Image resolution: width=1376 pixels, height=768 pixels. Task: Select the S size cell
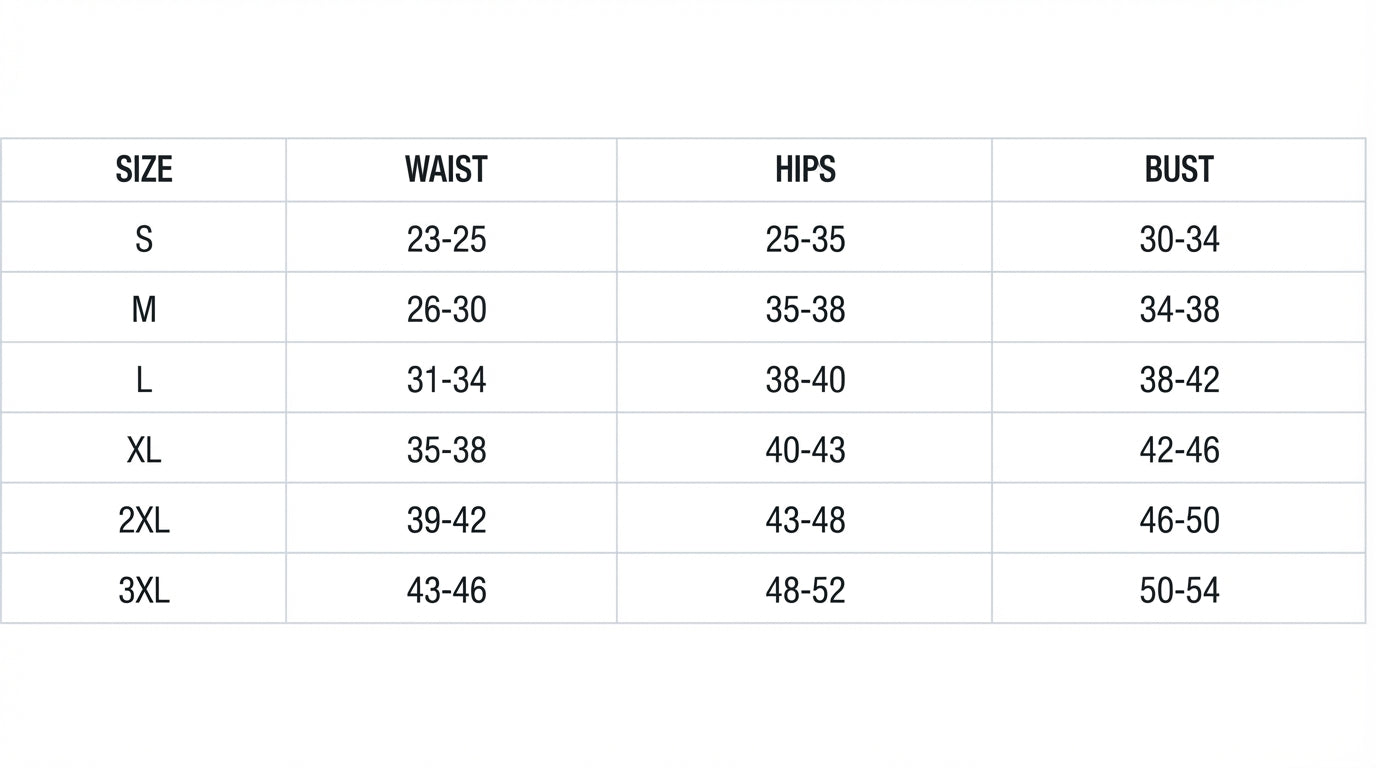point(144,239)
